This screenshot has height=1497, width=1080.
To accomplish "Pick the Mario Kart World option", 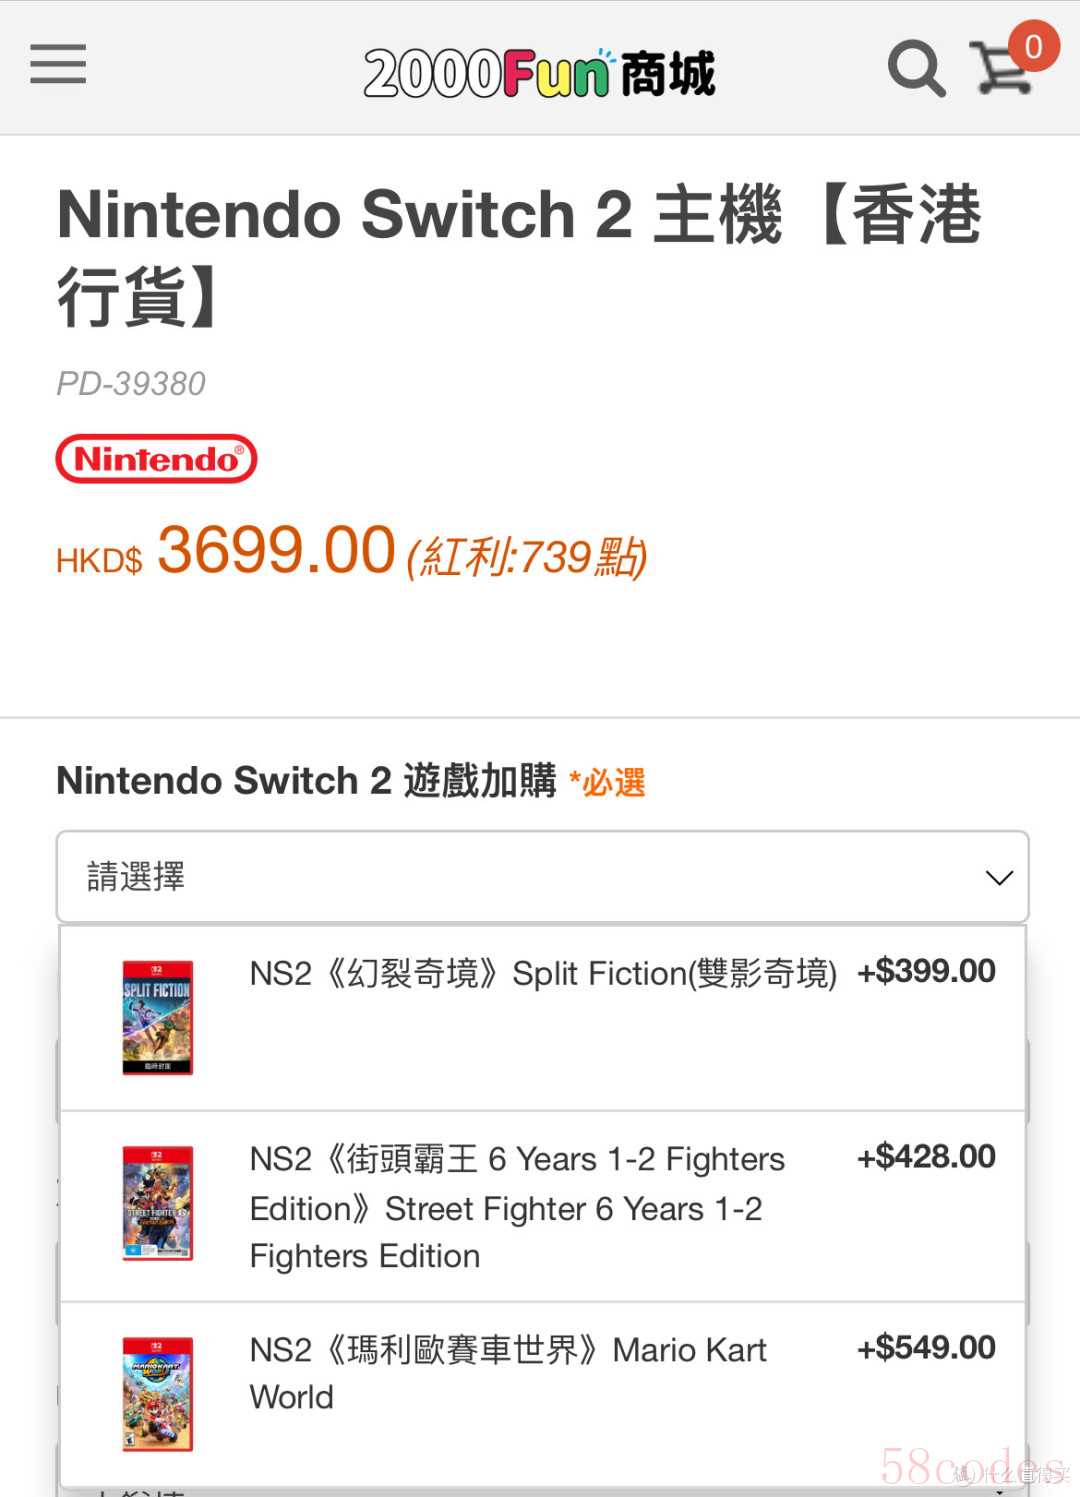I will [x=507, y=1372].
